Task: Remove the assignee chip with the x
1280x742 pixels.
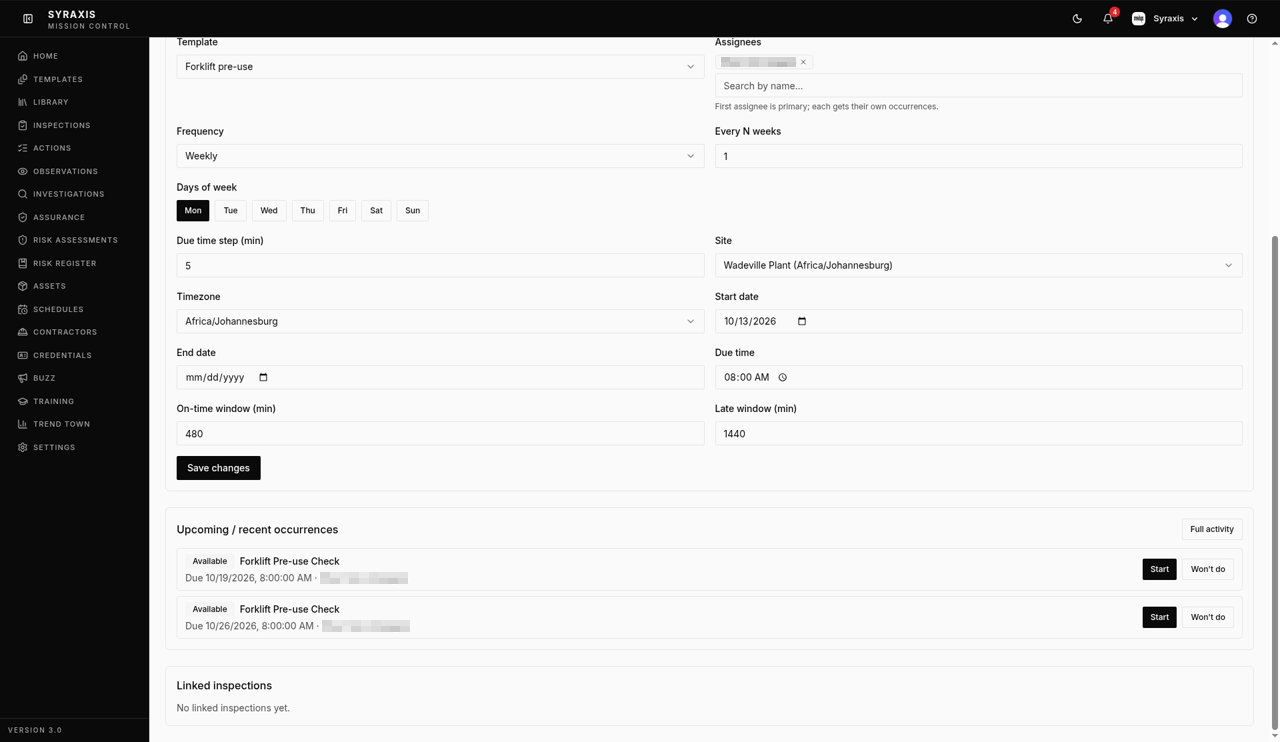Action: click(803, 62)
